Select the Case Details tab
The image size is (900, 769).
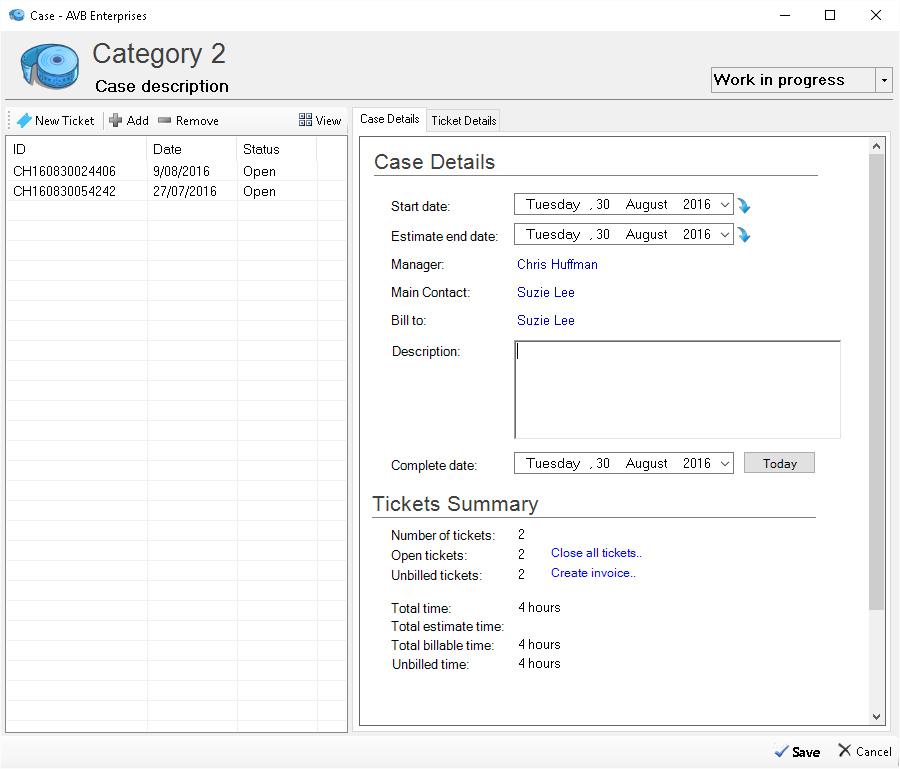click(390, 119)
